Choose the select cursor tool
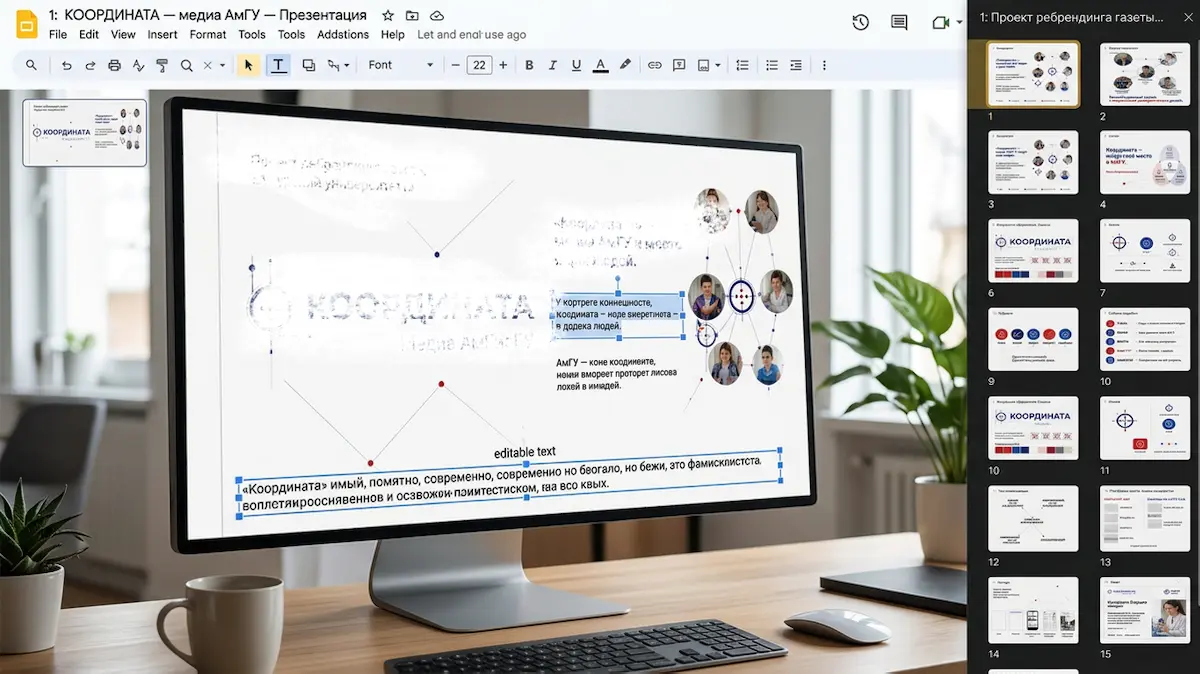Viewport: 1200px width, 674px height. [x=248, y=65]
